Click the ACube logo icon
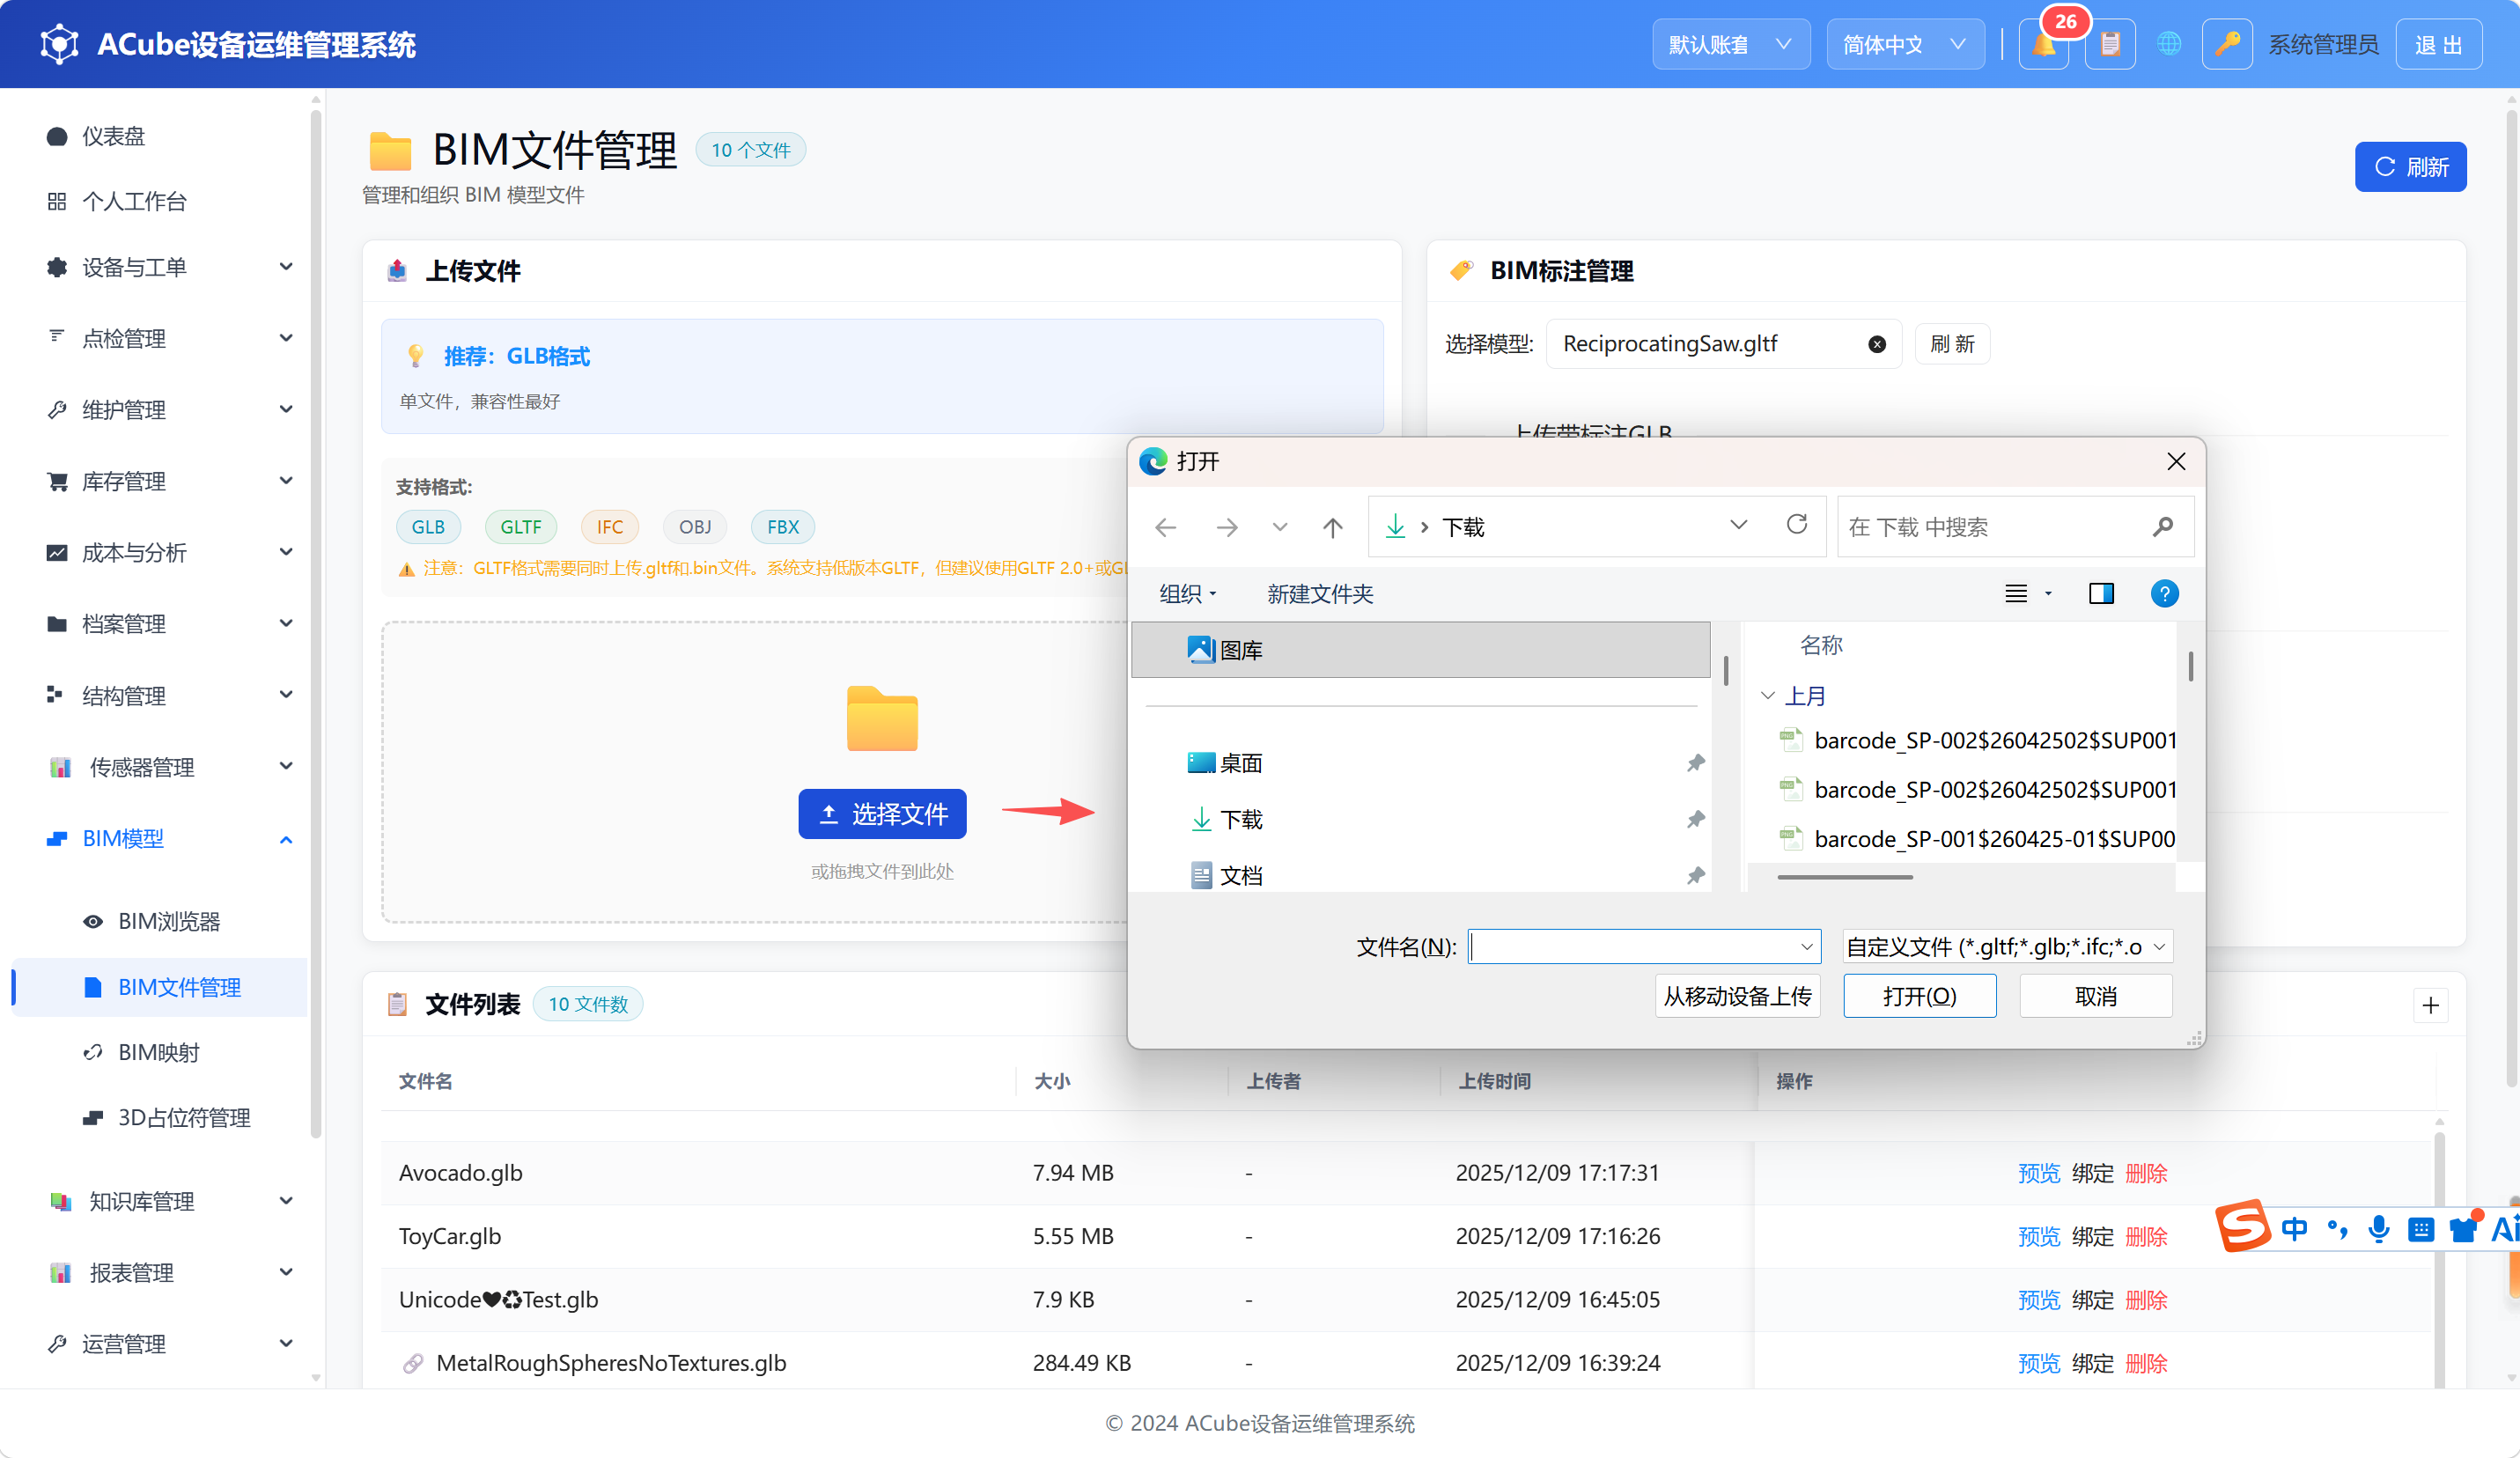 (59, 44)
